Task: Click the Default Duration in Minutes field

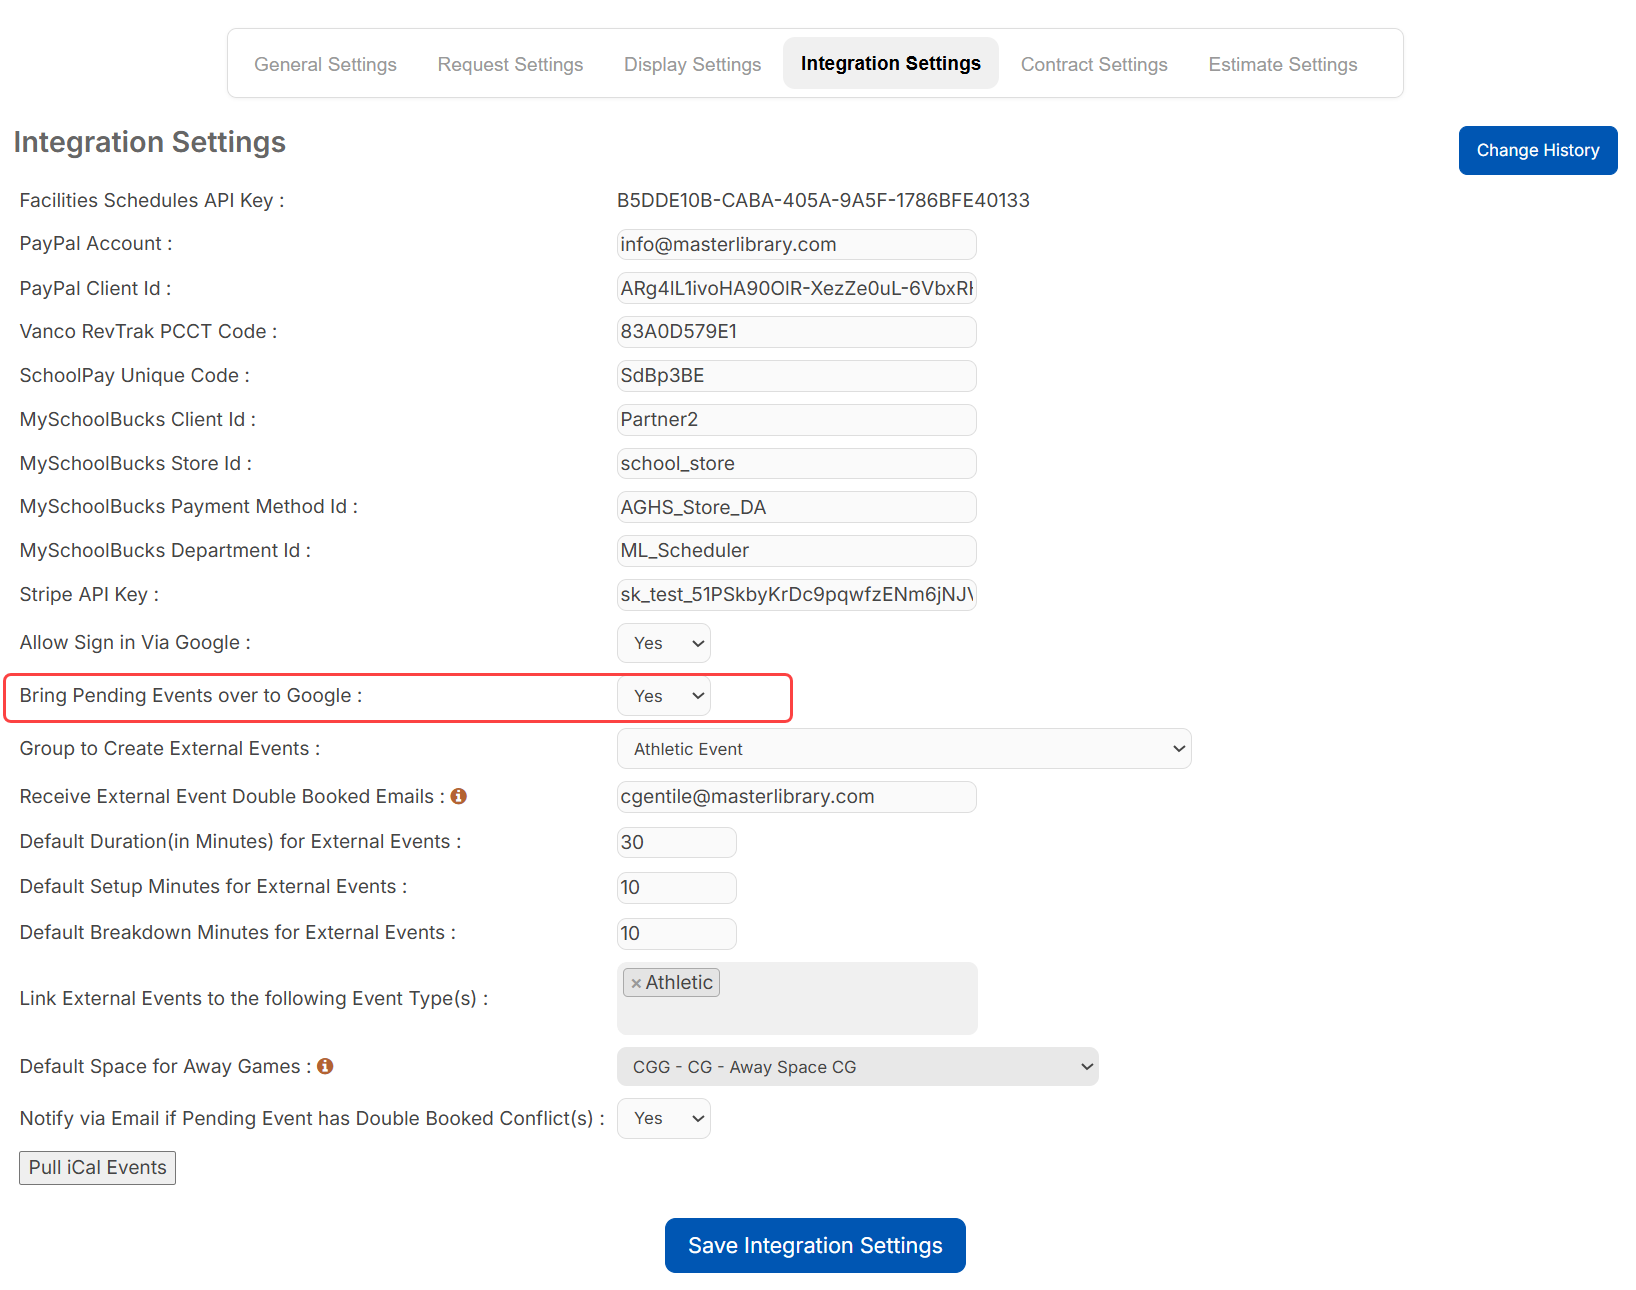Action: point(676,842)
